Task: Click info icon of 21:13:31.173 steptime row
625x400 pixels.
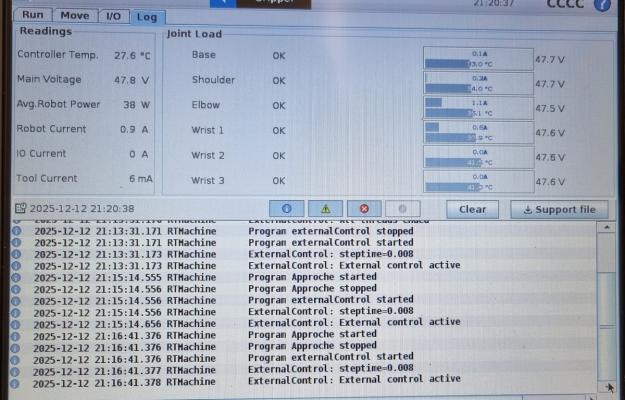Action: 16,254
